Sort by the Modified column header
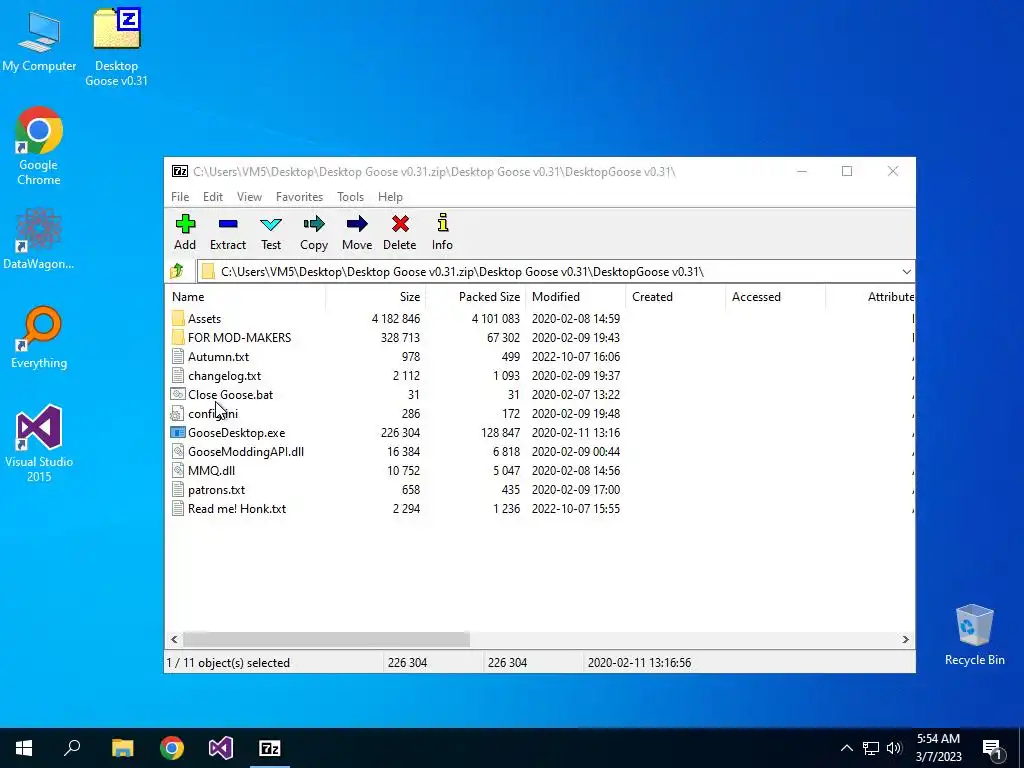This screenshot has width=1024, height=768. coord(575,296)
